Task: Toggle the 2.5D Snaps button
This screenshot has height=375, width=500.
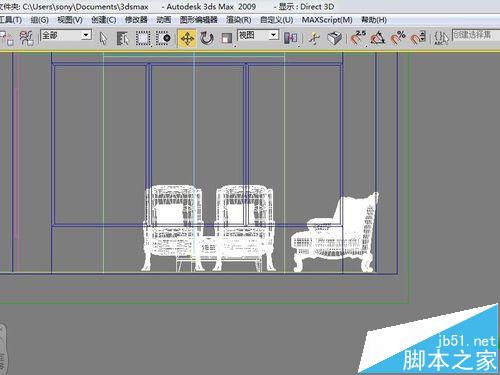Action: pos(358,38)
